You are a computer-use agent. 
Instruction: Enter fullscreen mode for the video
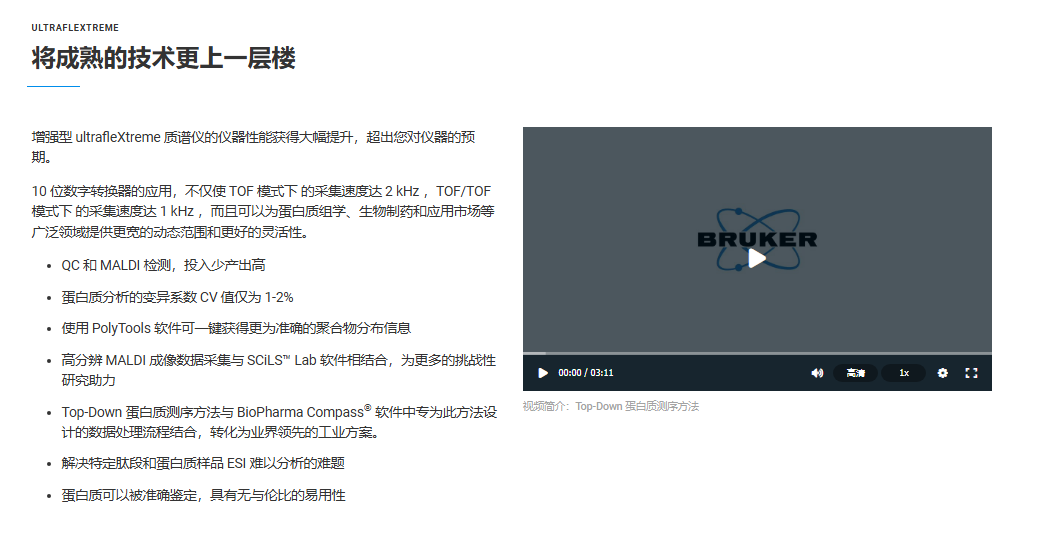point(971,373)
